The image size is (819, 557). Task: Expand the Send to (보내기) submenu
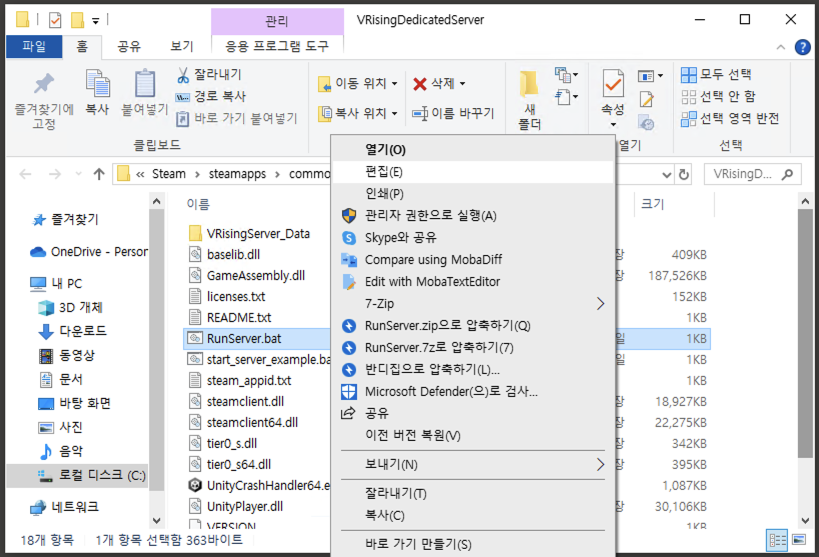(x=473, y=465)
